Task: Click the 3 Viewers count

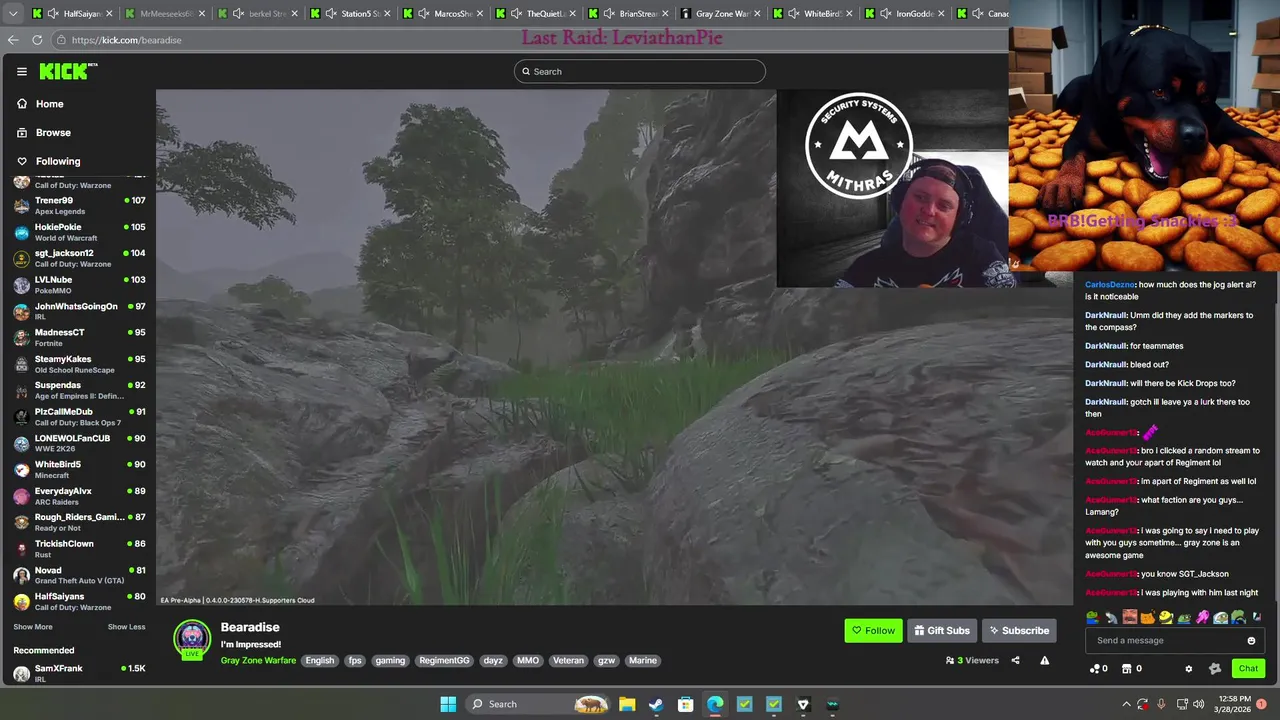Action: 972,660
